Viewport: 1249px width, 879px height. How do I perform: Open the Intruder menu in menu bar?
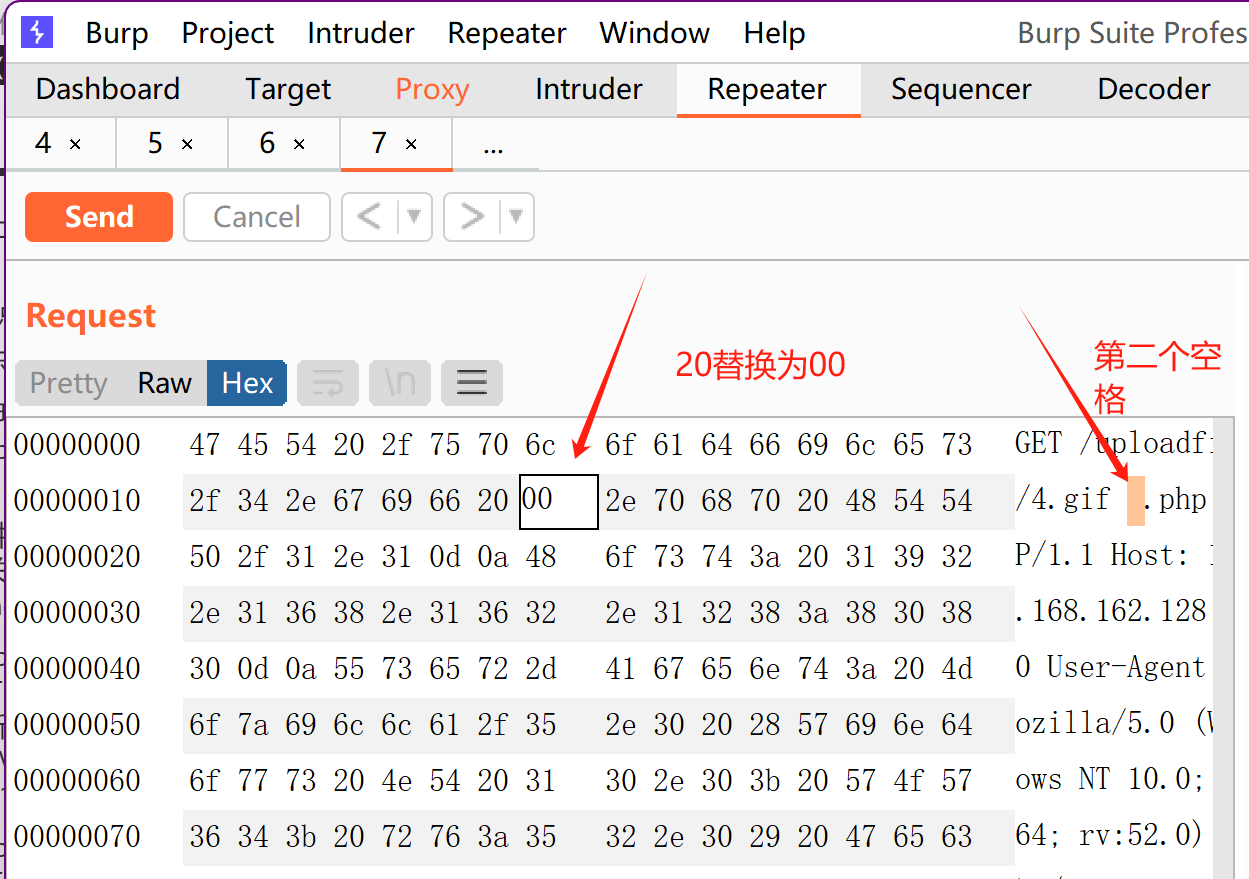[361, 33]
